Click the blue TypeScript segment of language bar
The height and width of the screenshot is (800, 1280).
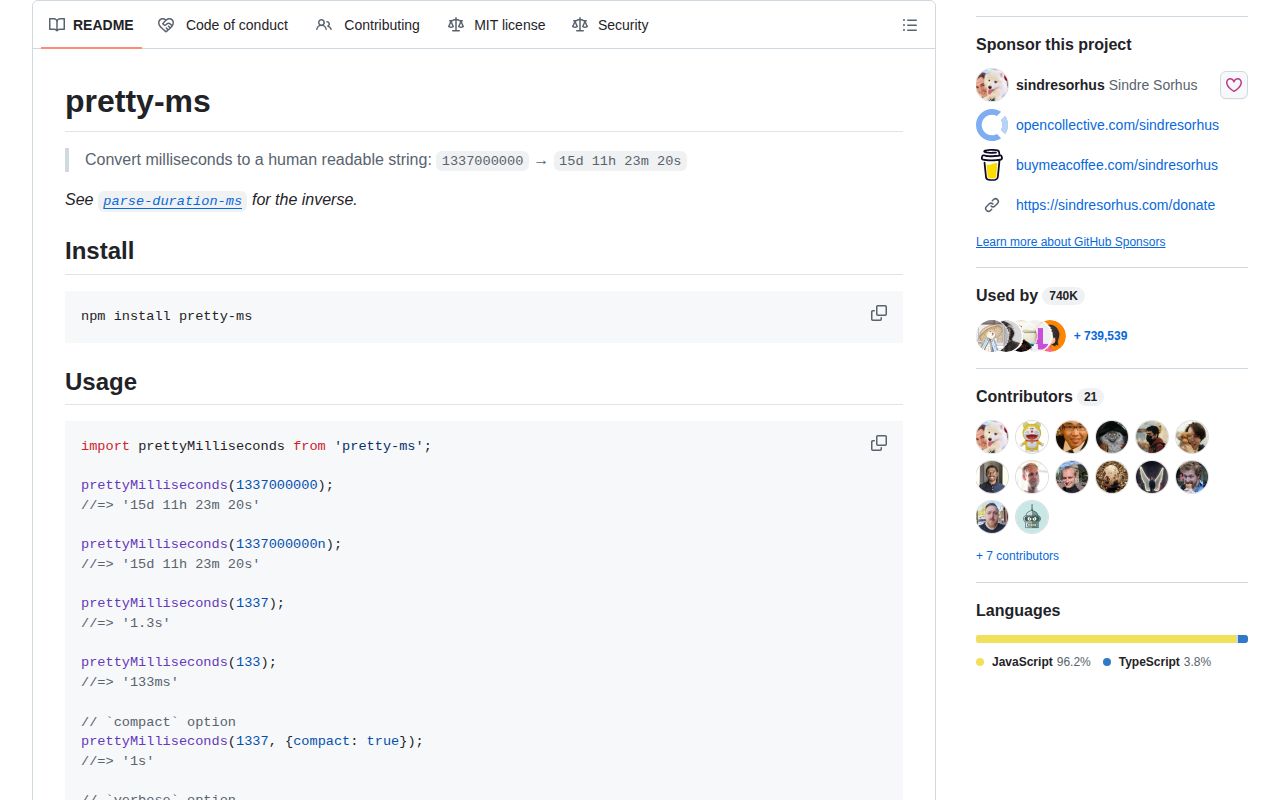tap(1243, 639)
